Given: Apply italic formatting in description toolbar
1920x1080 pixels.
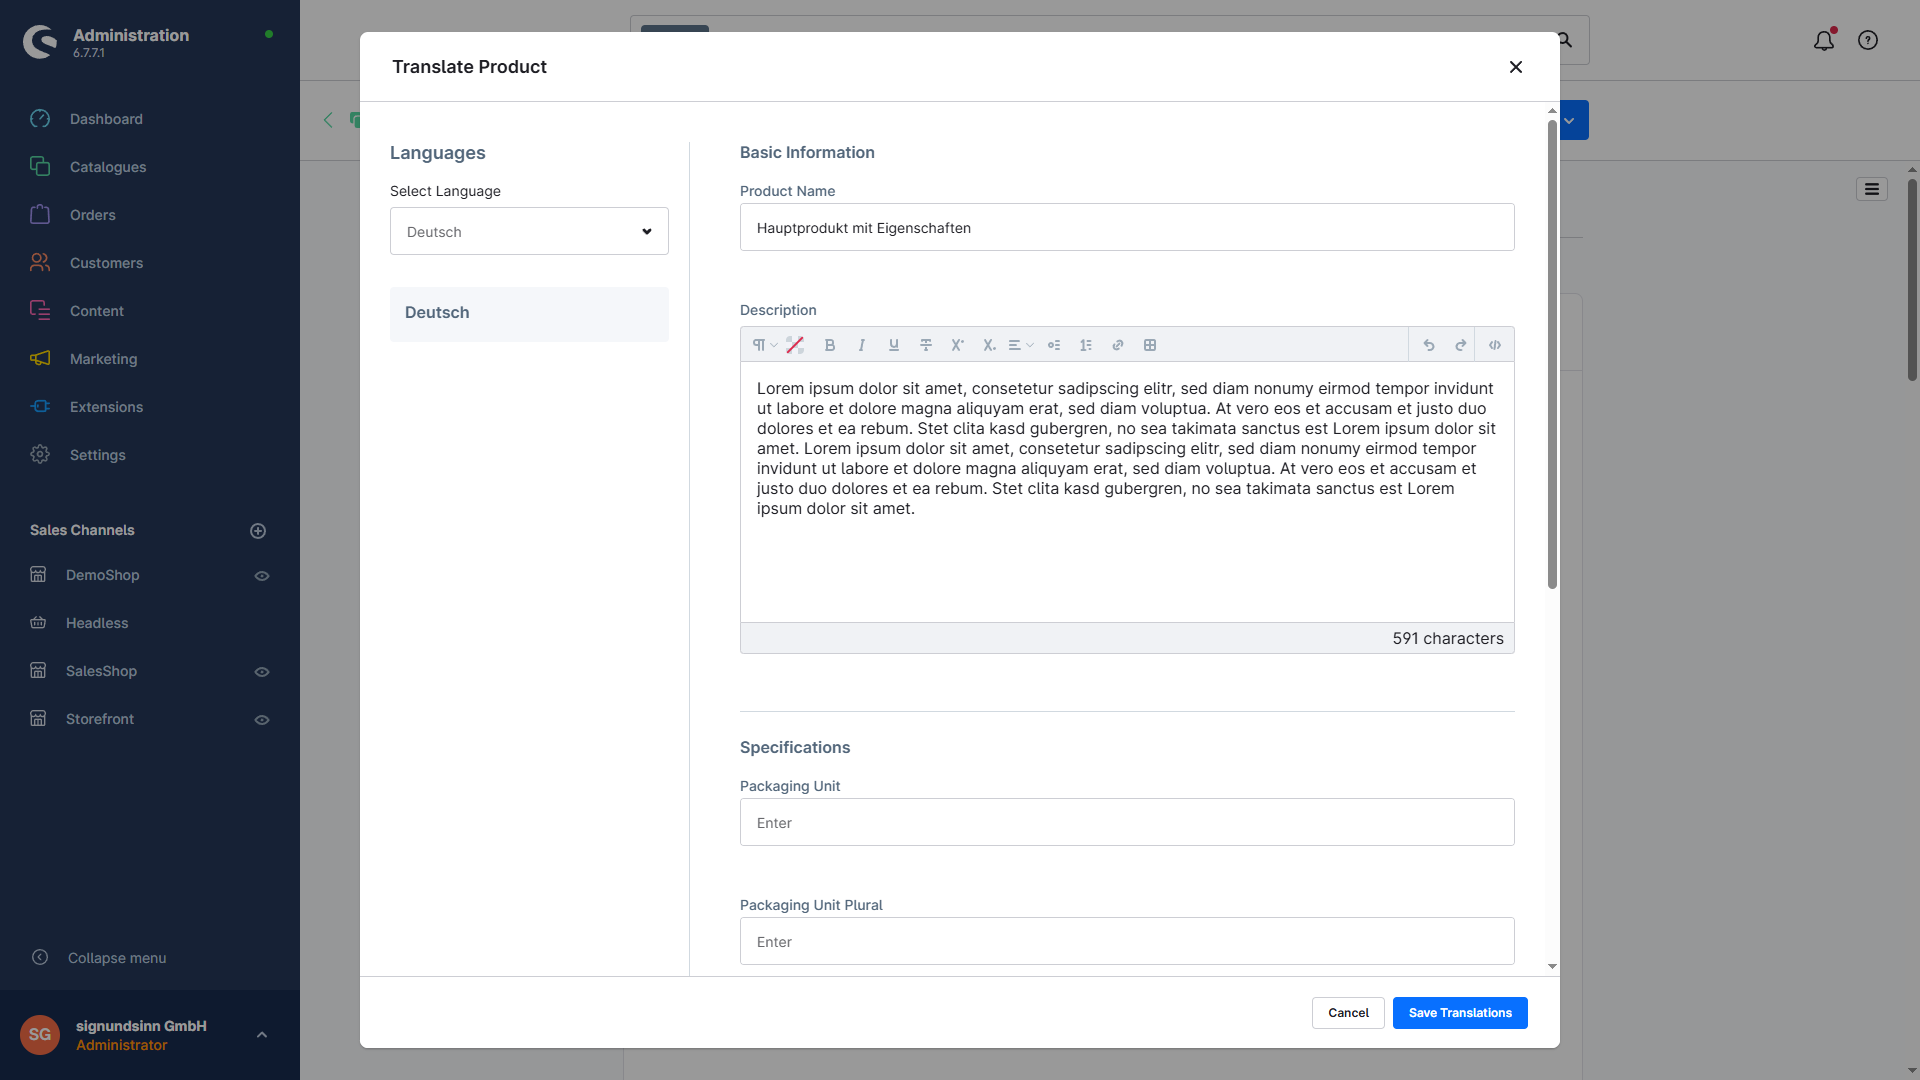Looking at the screenshot, I should (x=861, y=345).
